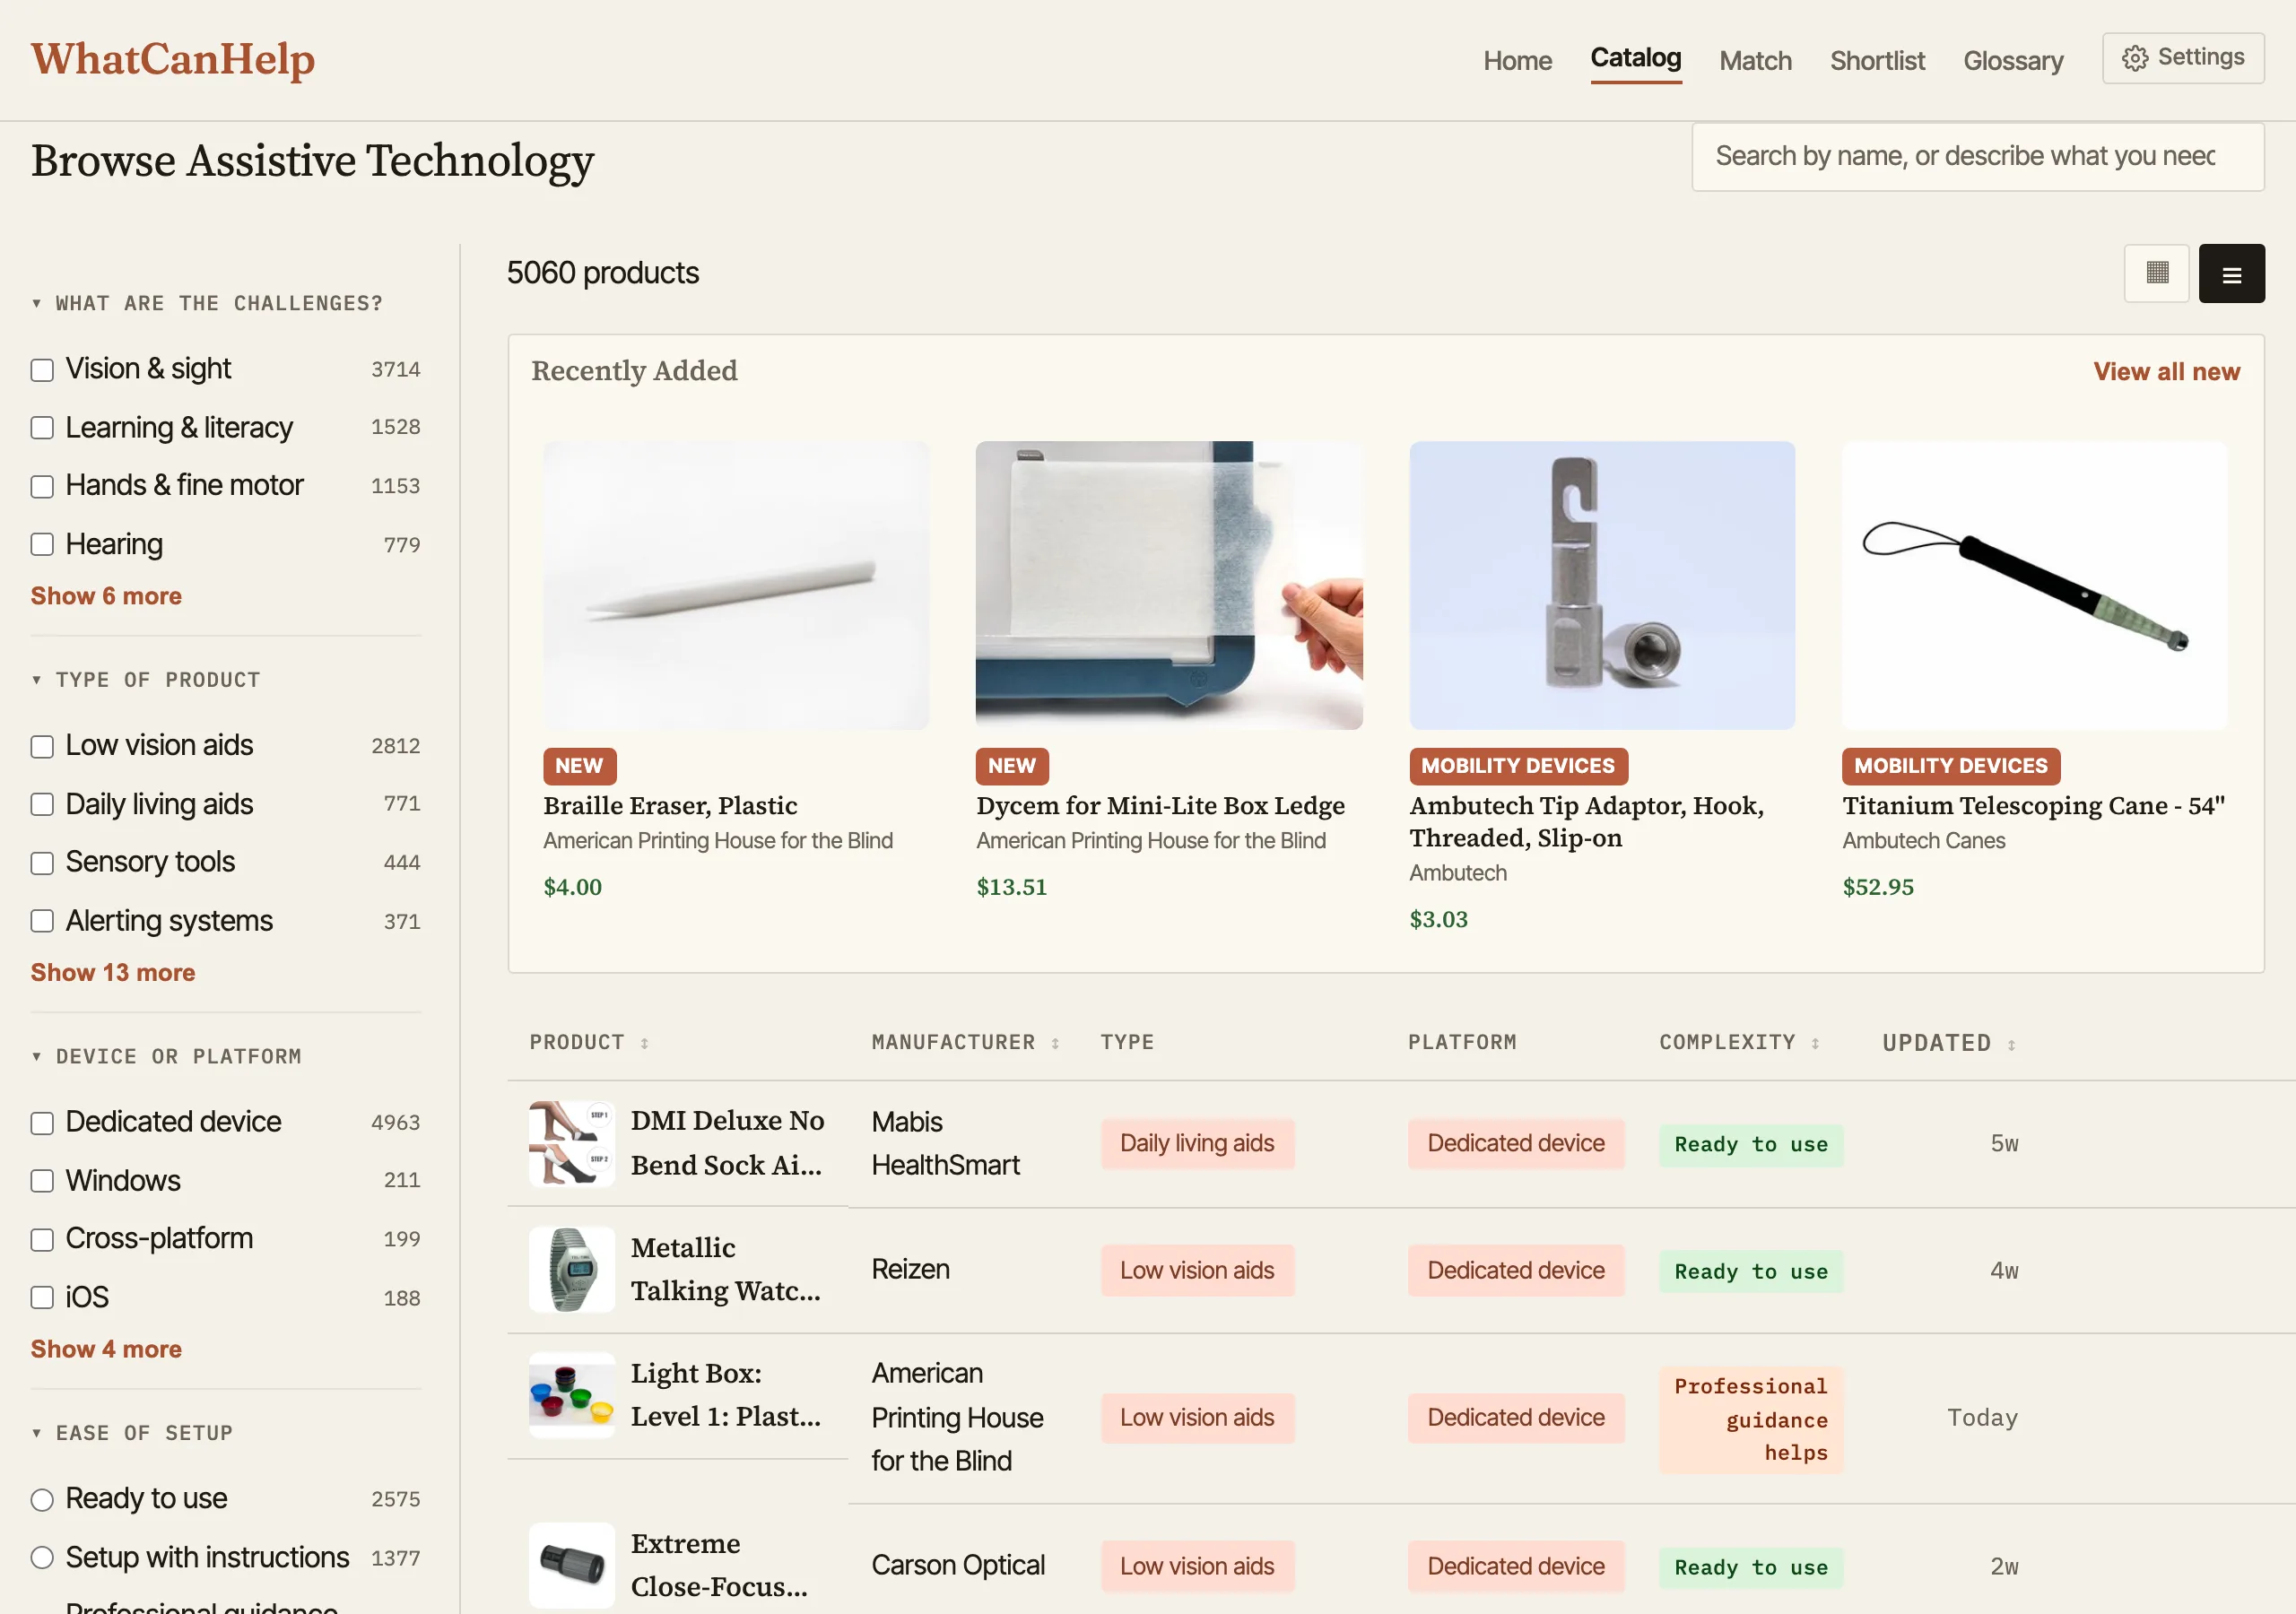Click NEW badge on Braille Eraser card

[579, 766]
